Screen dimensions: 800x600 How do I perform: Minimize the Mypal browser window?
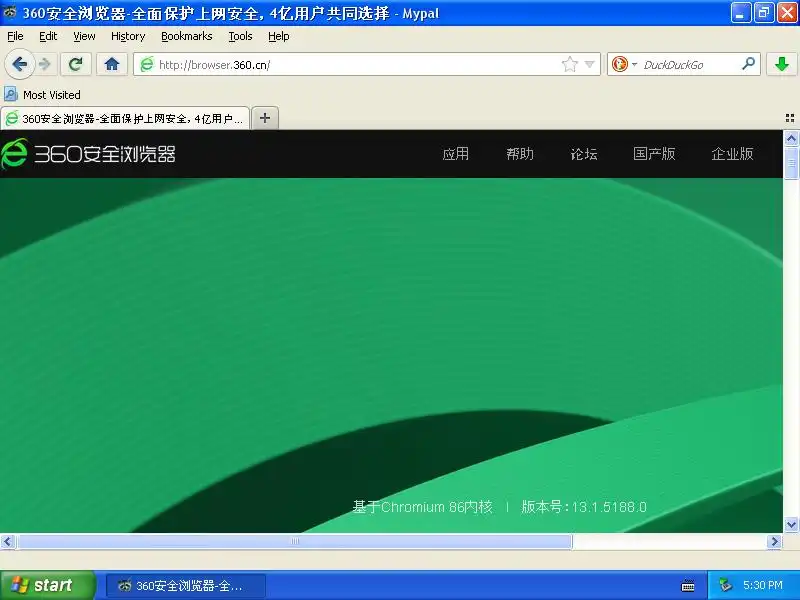click(741, 13)
